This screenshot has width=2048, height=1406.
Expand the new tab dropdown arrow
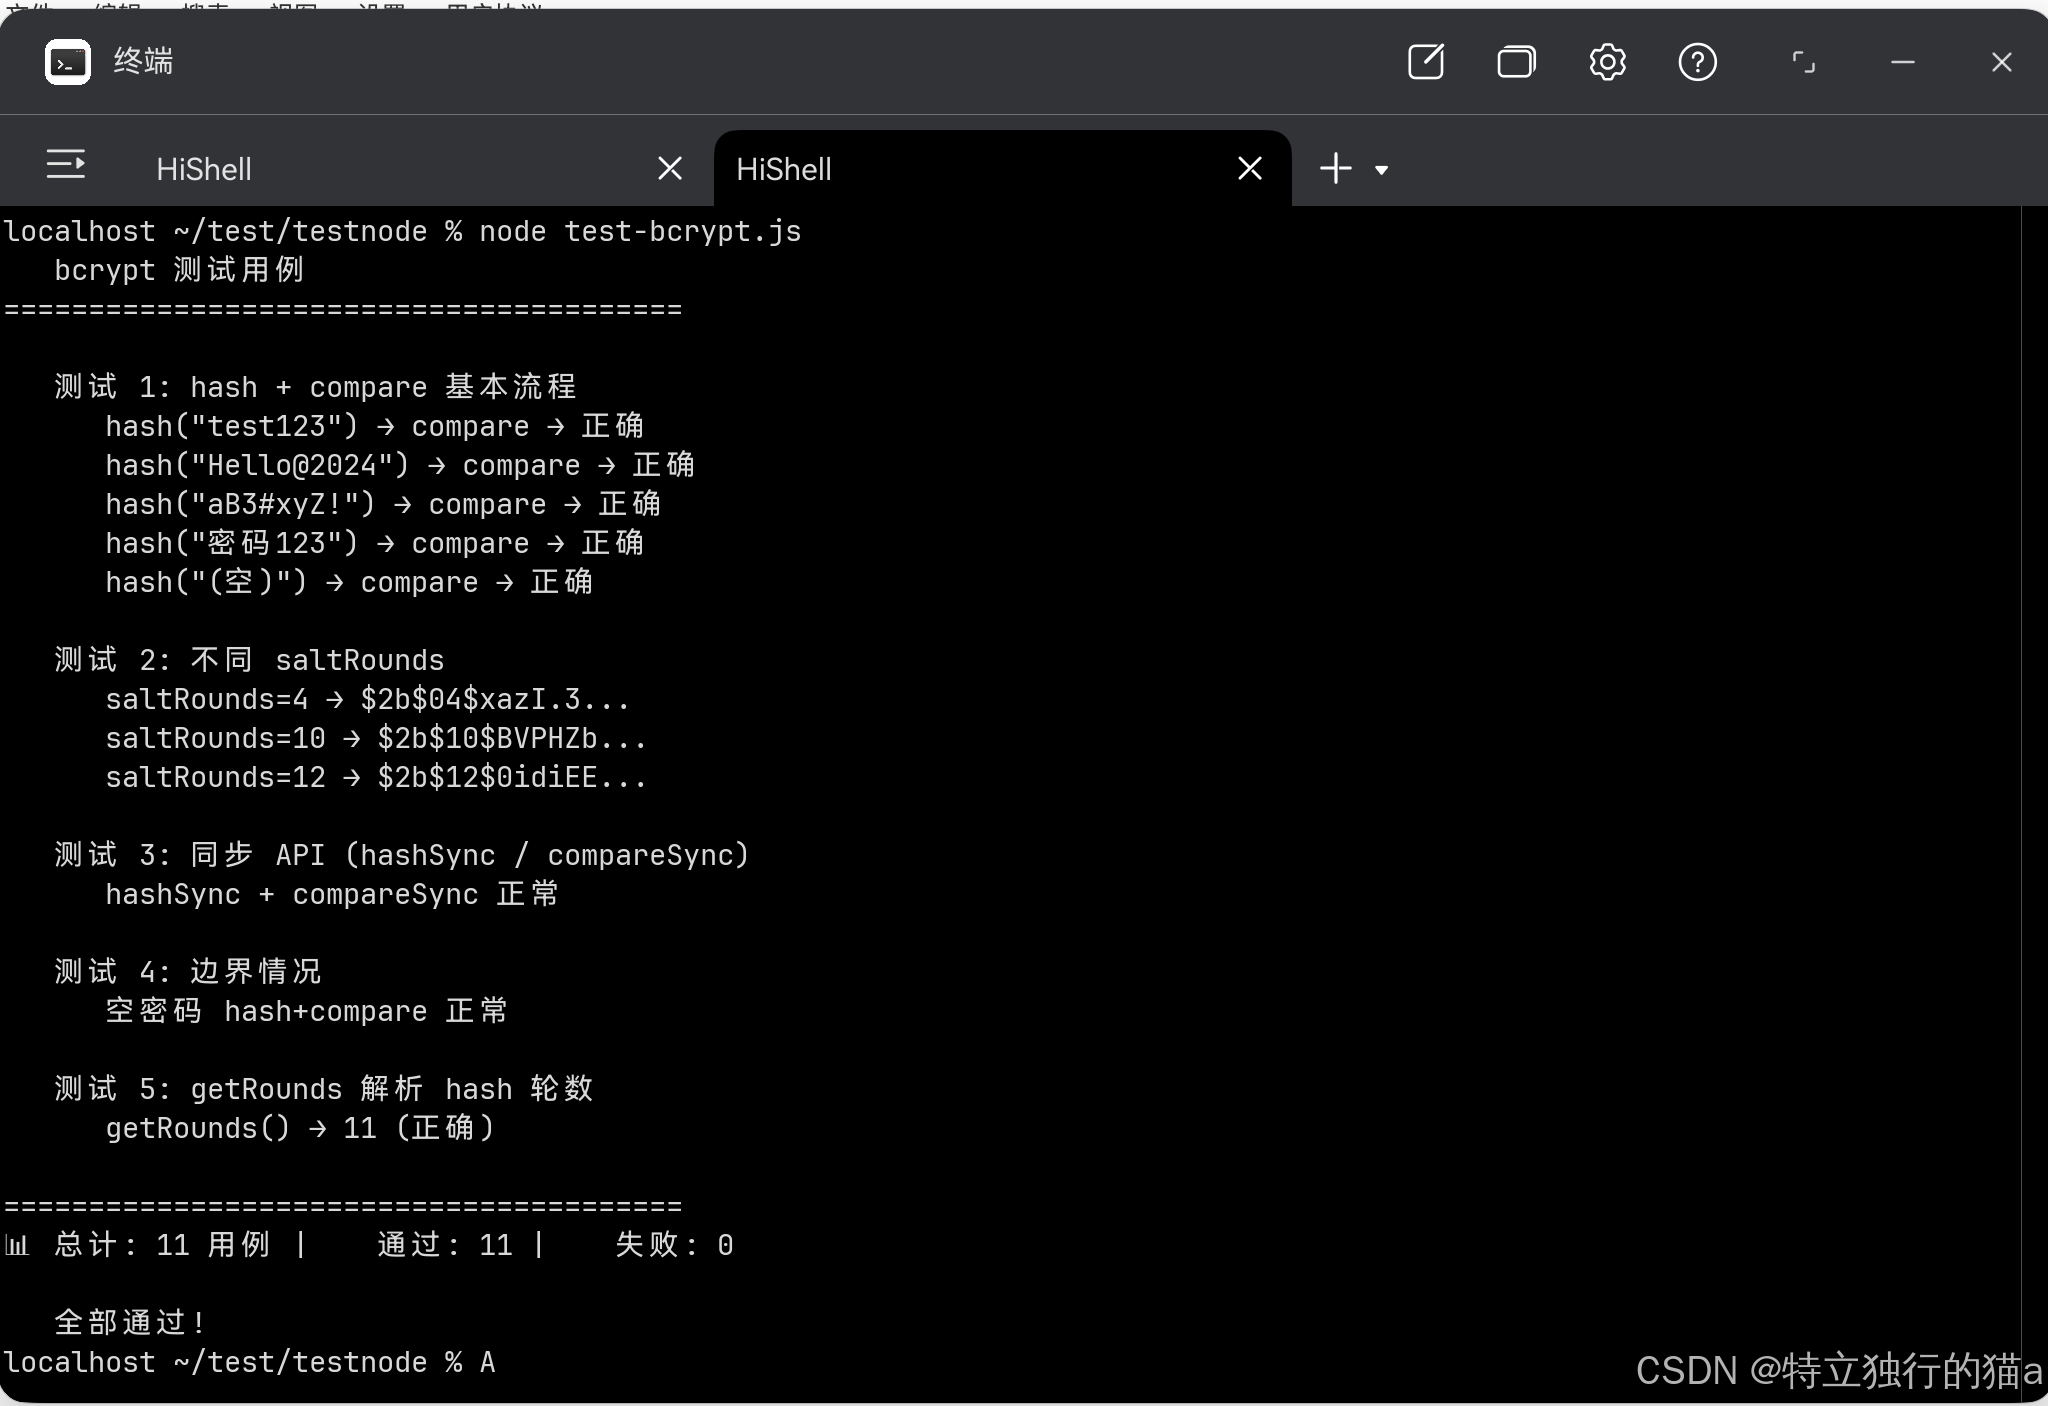(1381, 170)
